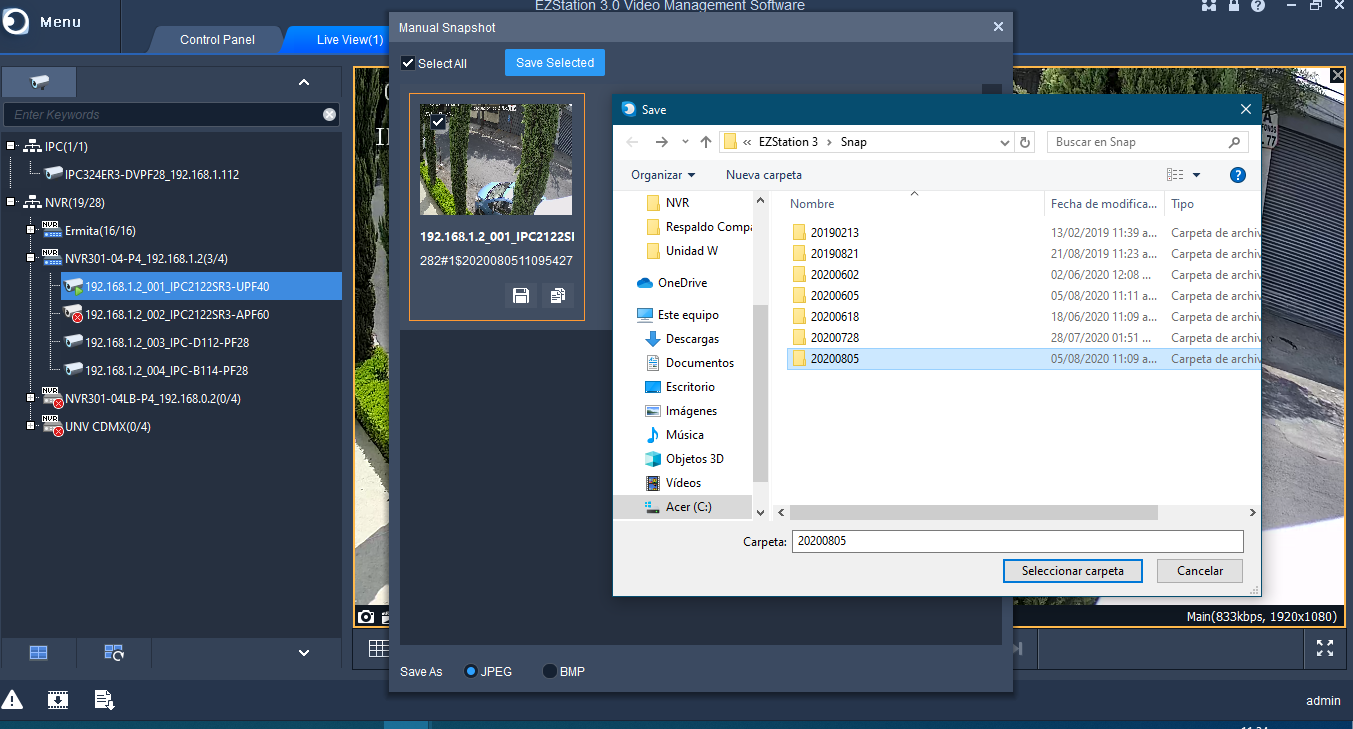The width and height of the screenshot is (1353, 729).
Task: Open the view options dropdown arrow
Action: (x=1196, y=175)
